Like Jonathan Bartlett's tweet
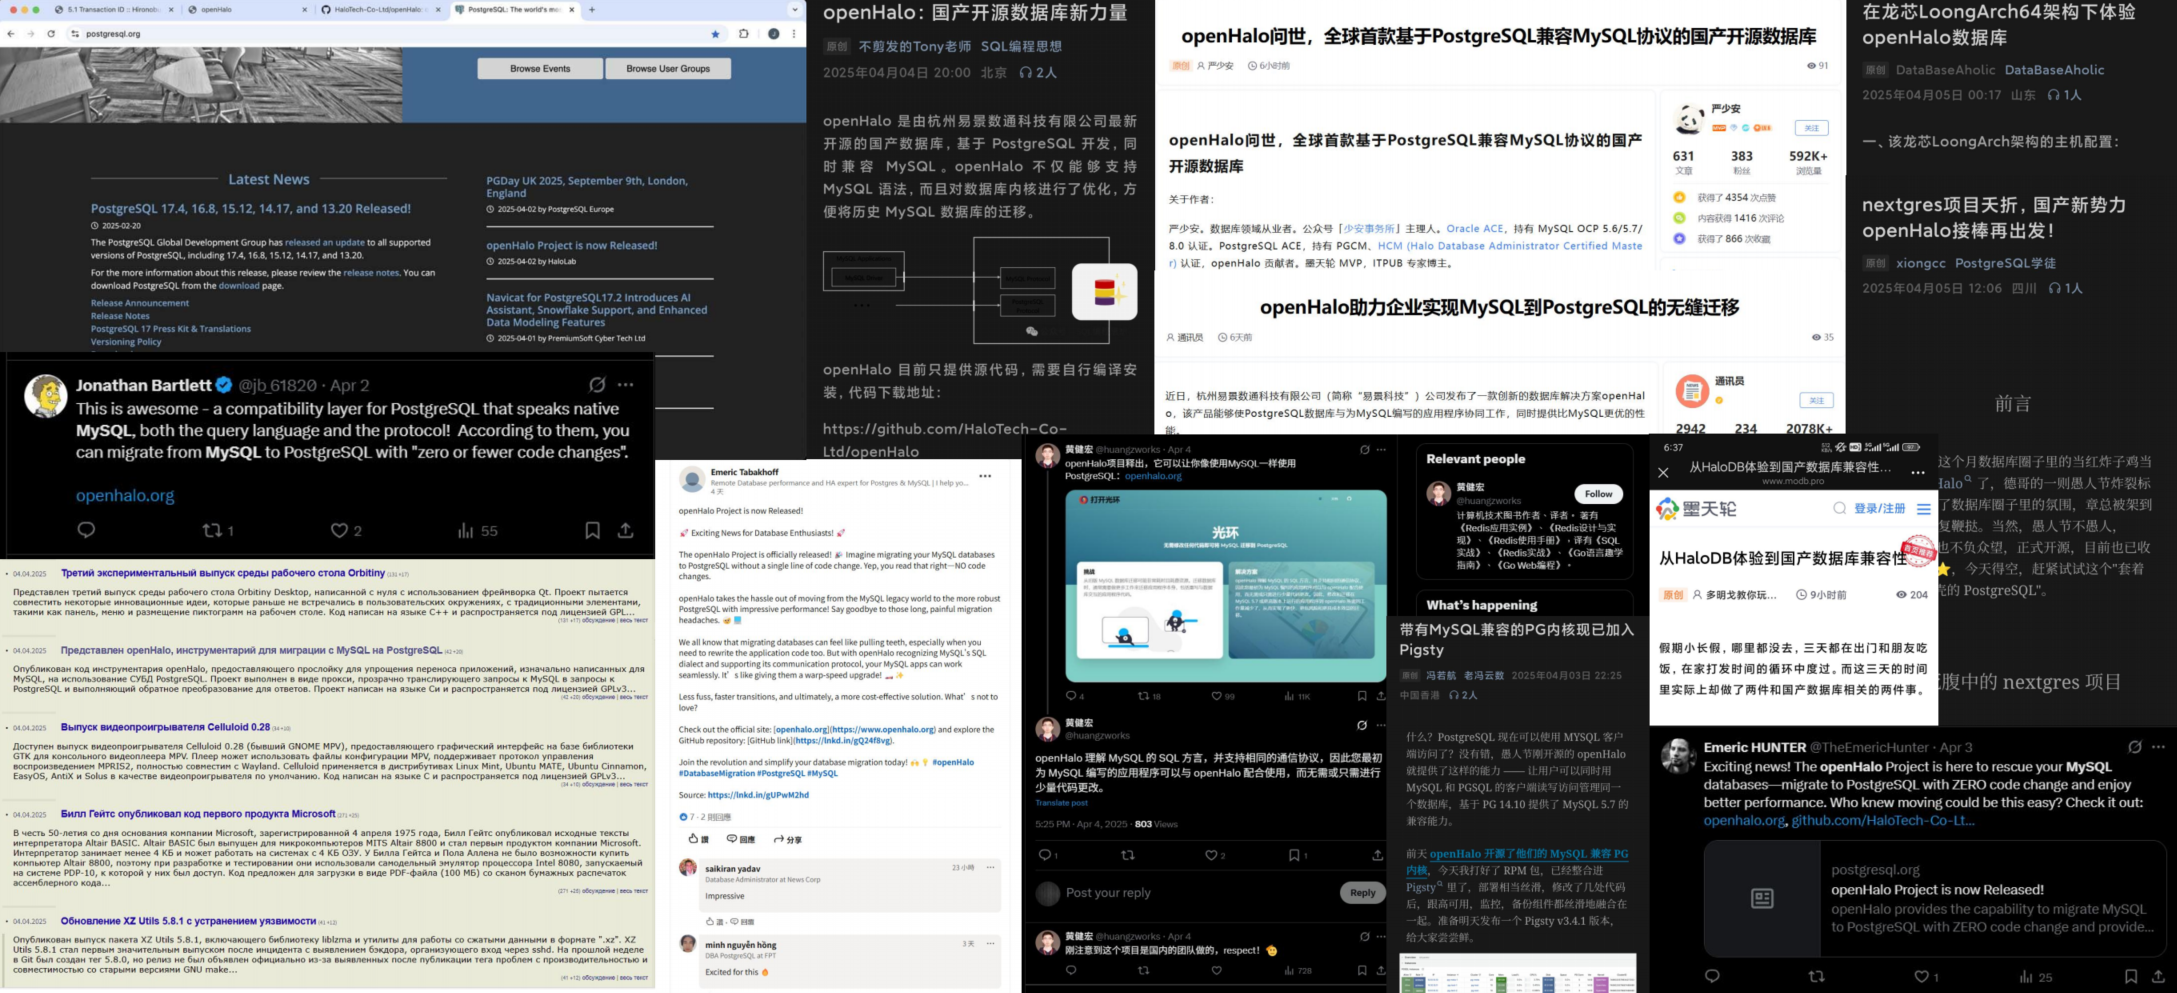This screenshot has height=993, width=2177. [x=340, y=530]
